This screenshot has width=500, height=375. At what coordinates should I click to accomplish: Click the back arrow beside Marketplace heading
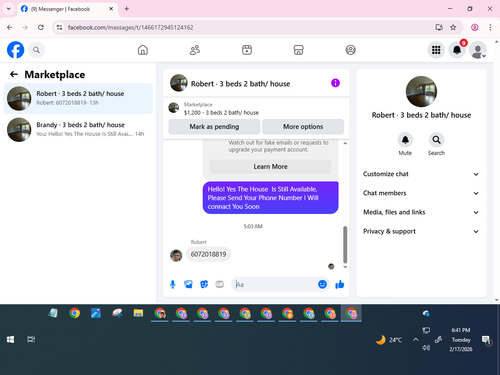(14, 74)
